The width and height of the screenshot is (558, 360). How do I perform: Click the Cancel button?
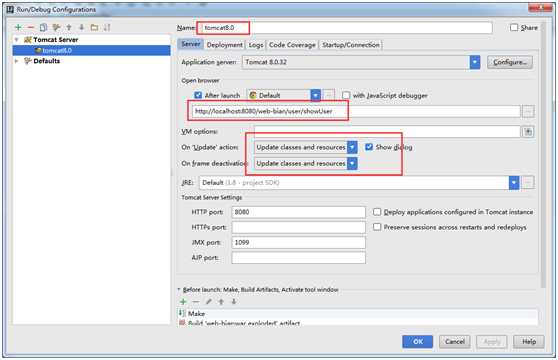(x=454, y=342)
